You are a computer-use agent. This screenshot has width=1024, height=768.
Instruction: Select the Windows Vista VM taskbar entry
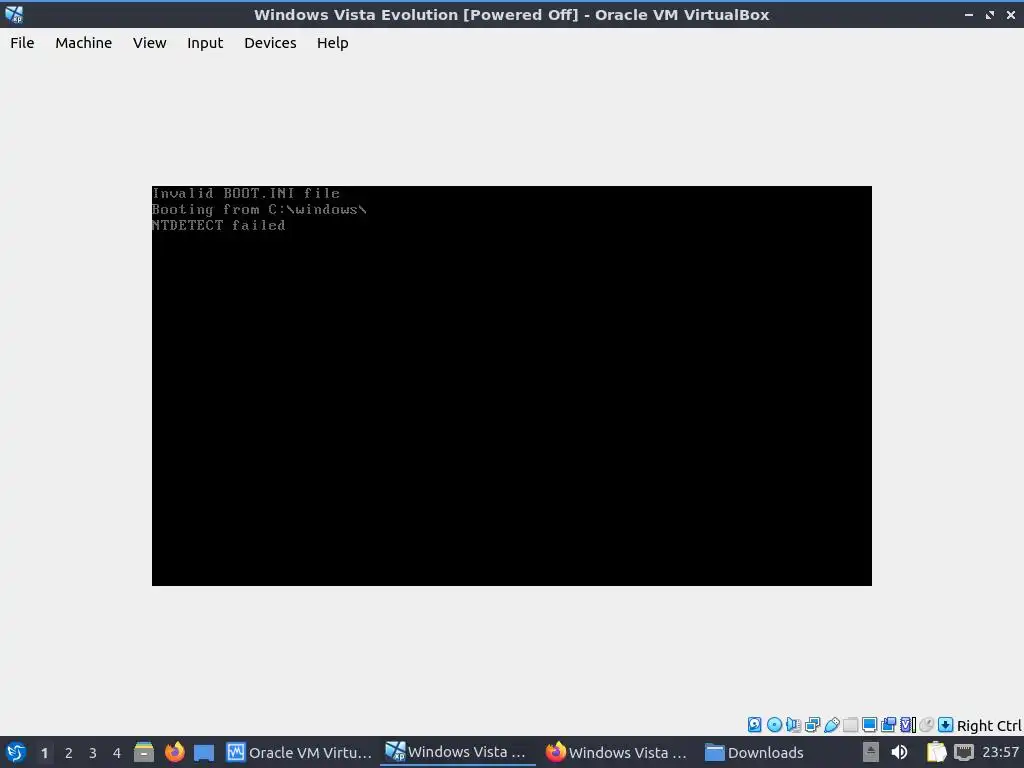[x=458, y=752]
